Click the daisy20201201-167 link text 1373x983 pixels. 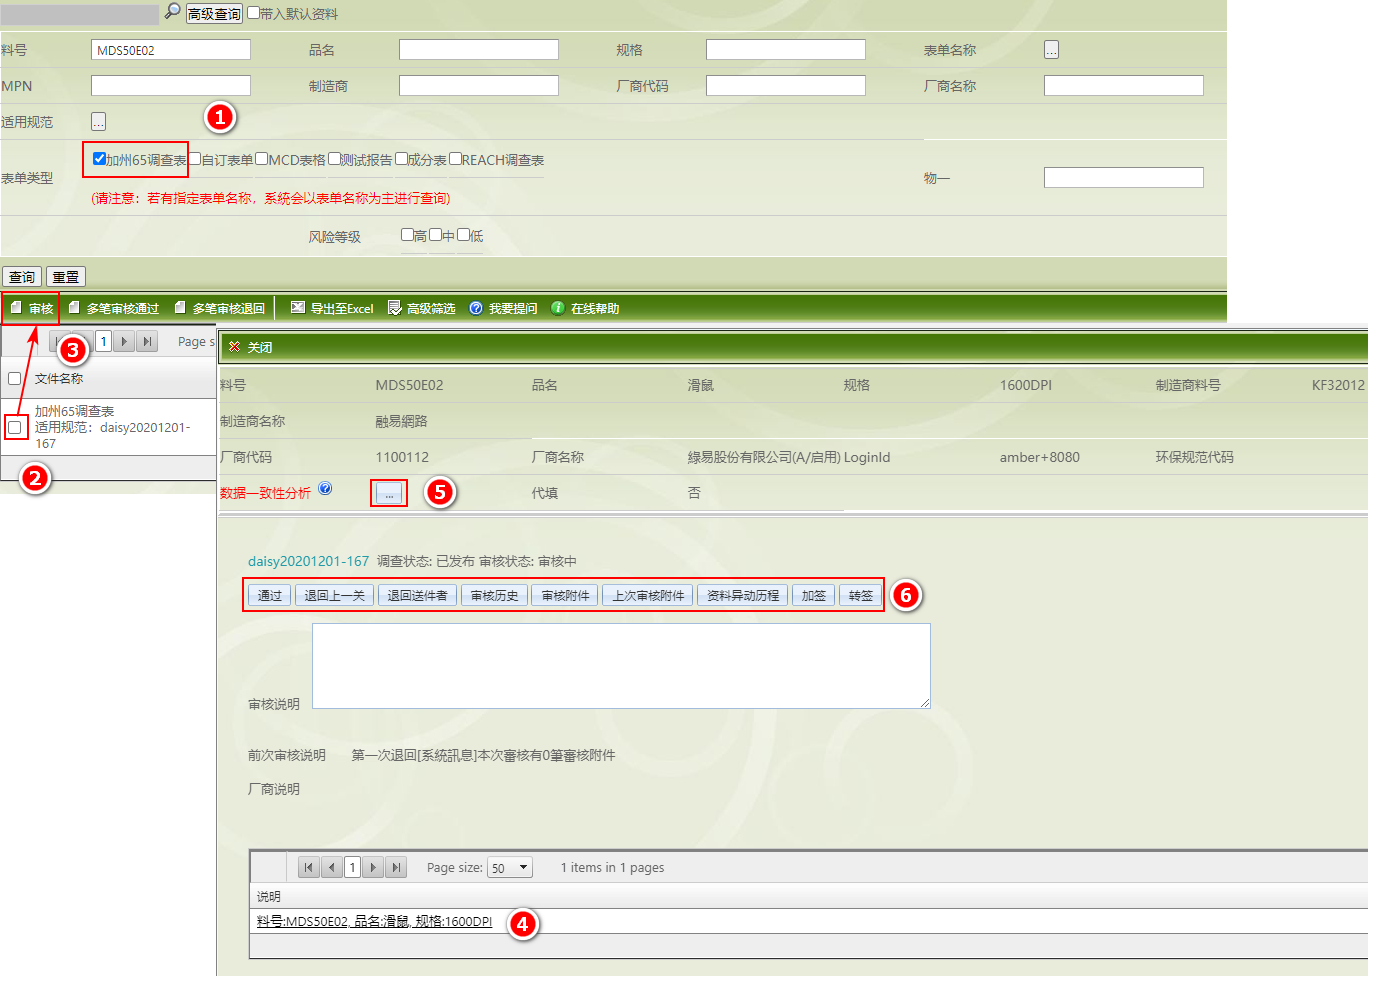(308, 561)
